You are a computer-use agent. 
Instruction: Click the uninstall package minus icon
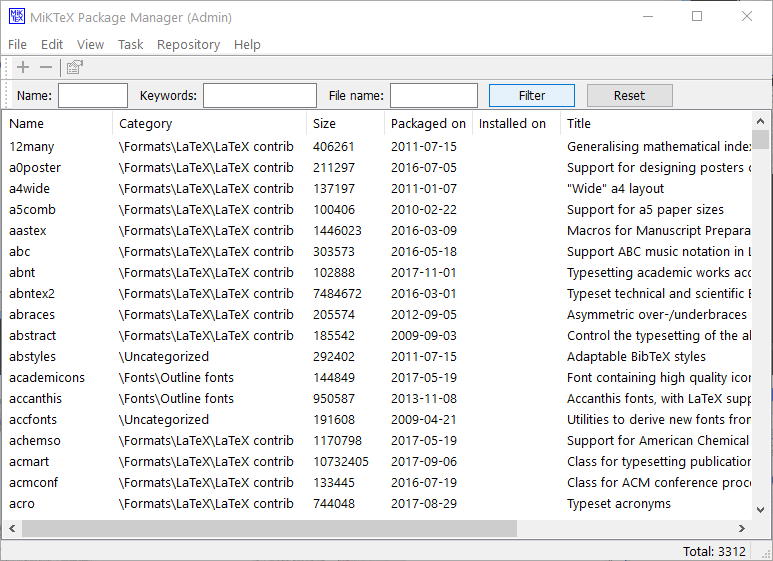click(x=46, y=67)
